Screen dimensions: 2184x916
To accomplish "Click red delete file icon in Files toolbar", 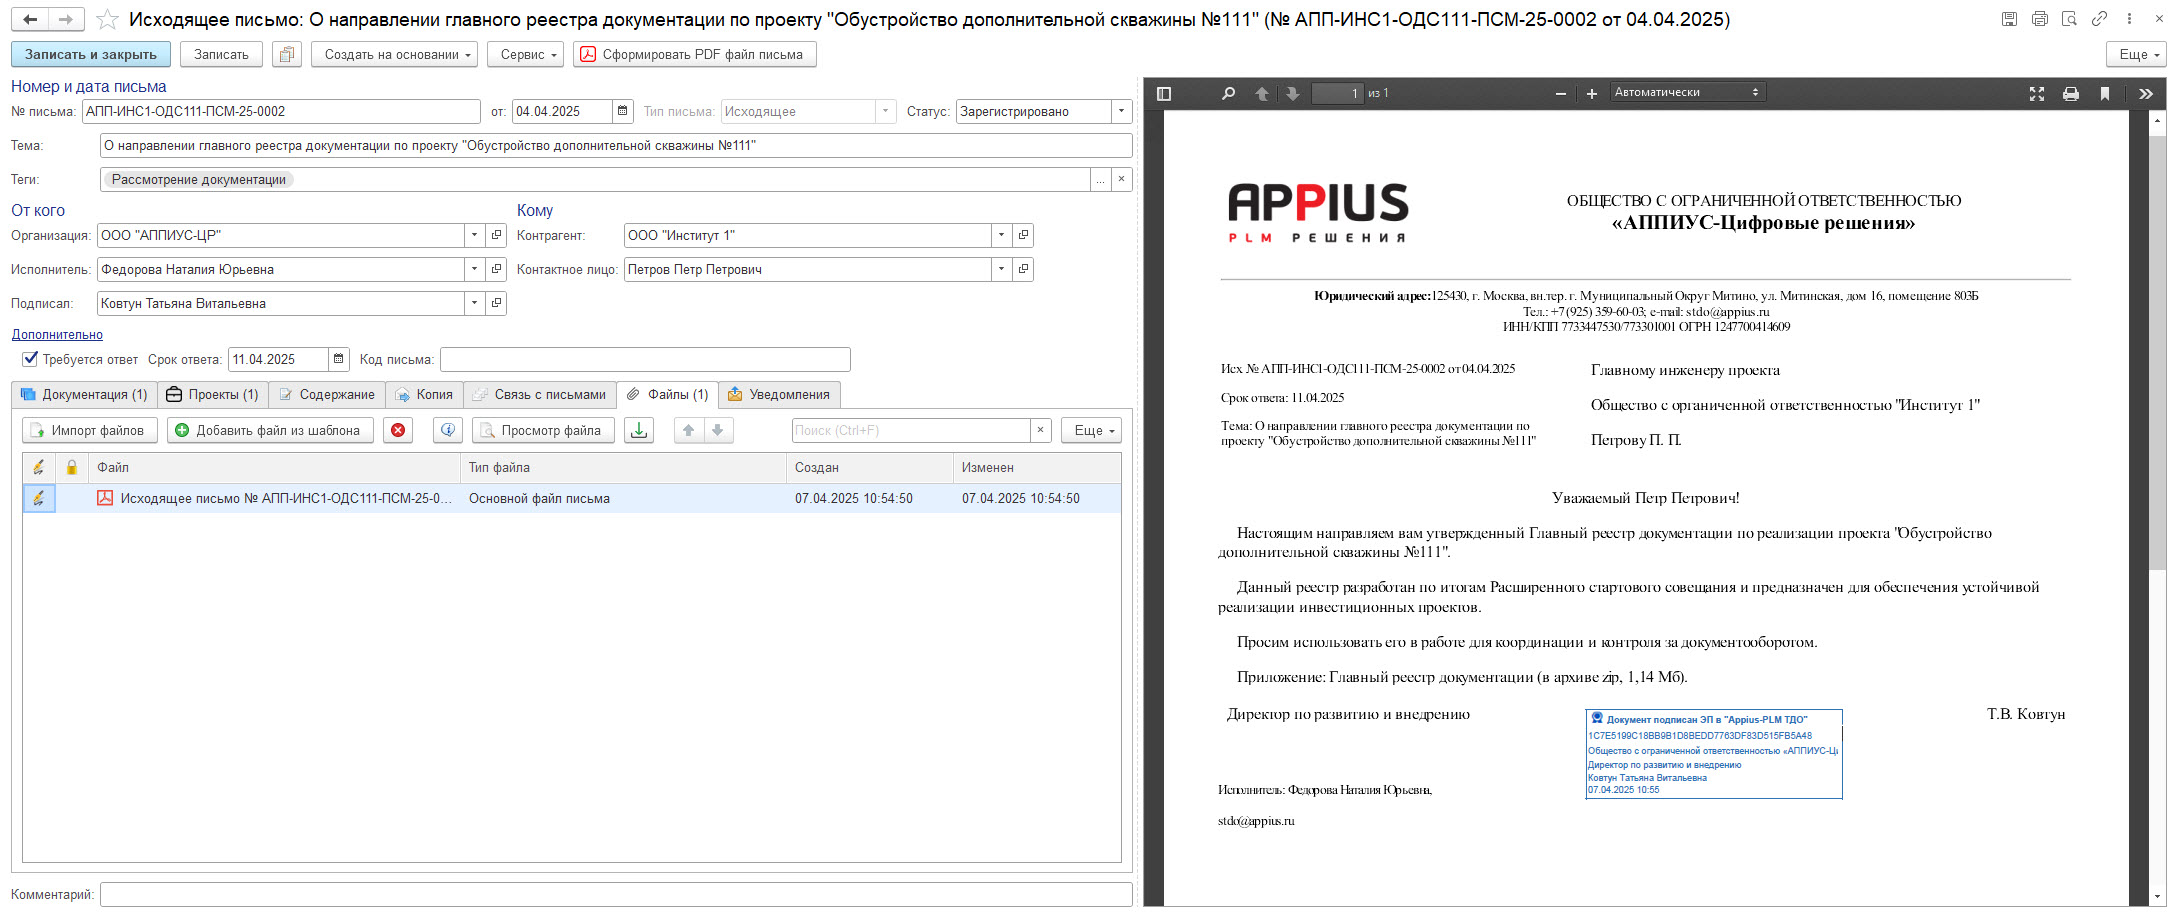I will click(398, 430).
